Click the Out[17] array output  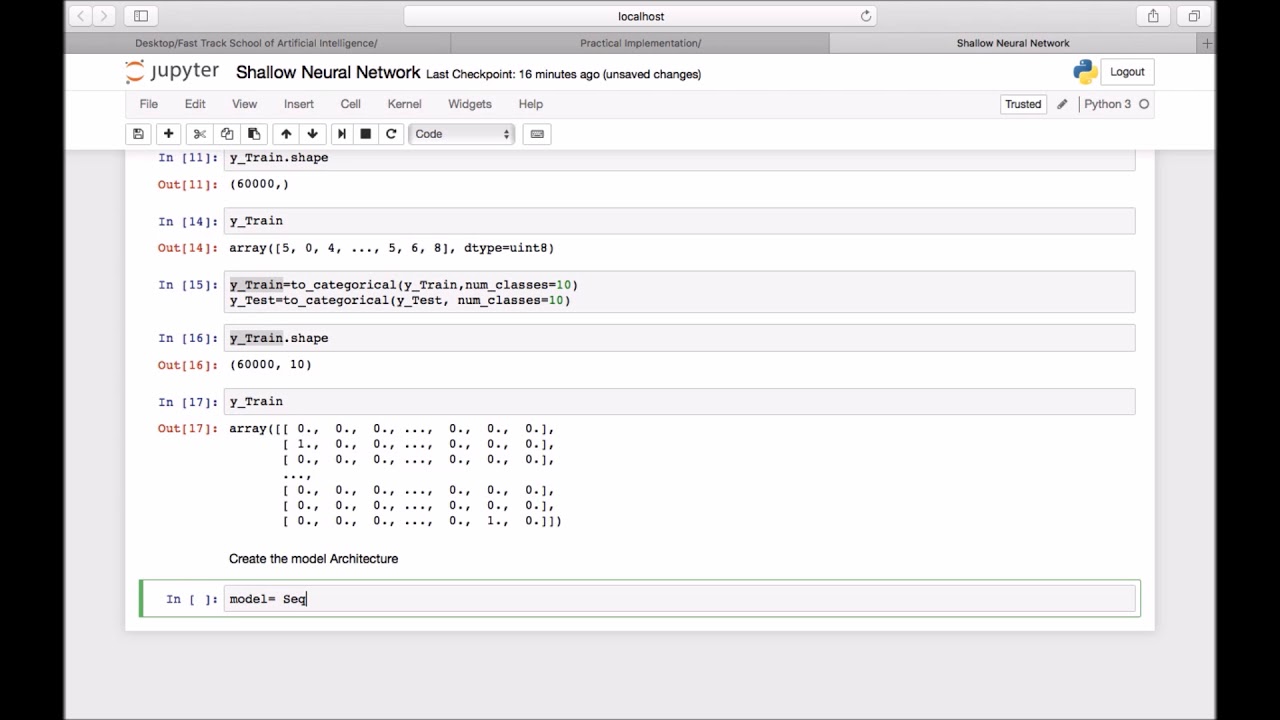tap(395, 475)
